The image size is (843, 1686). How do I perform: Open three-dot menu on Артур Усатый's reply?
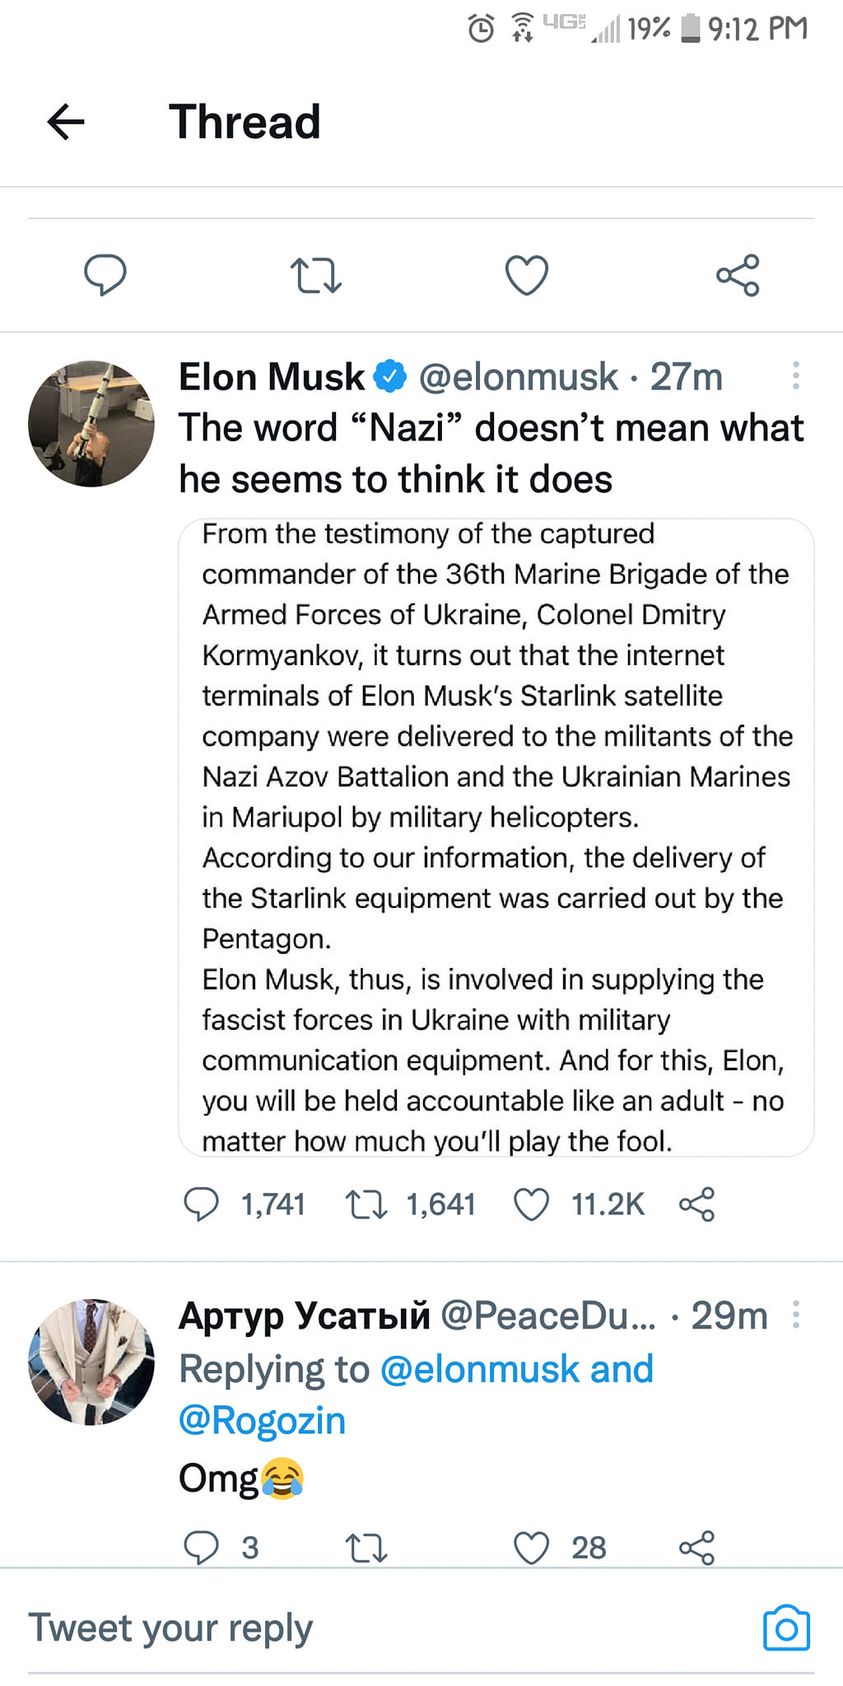tap(796, 1314)
